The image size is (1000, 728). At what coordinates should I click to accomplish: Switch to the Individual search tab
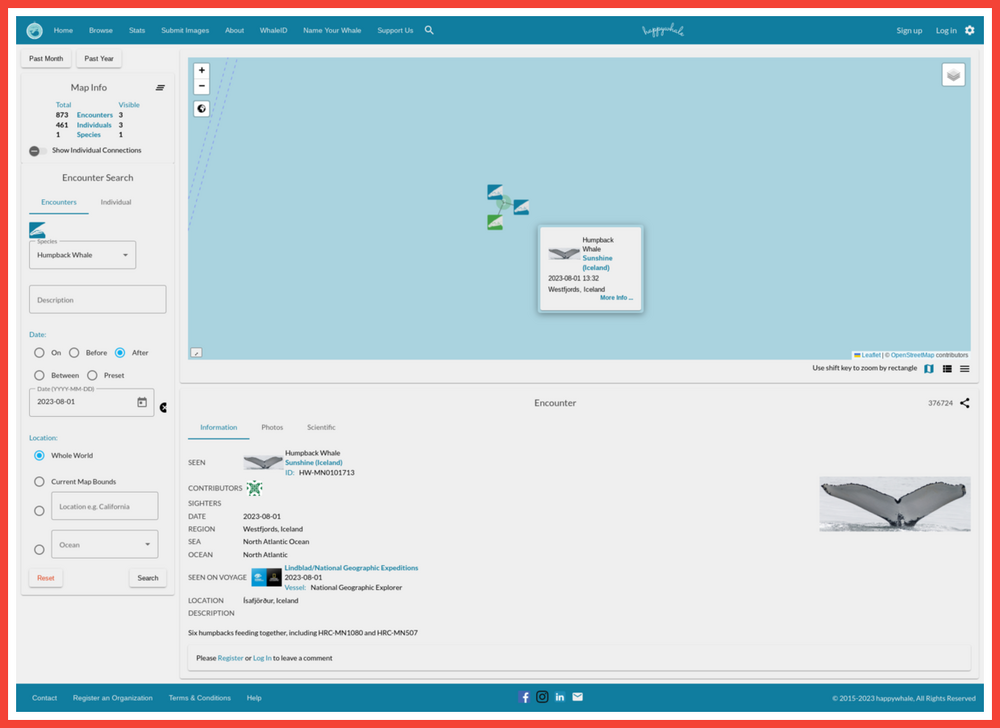point(116,202)
